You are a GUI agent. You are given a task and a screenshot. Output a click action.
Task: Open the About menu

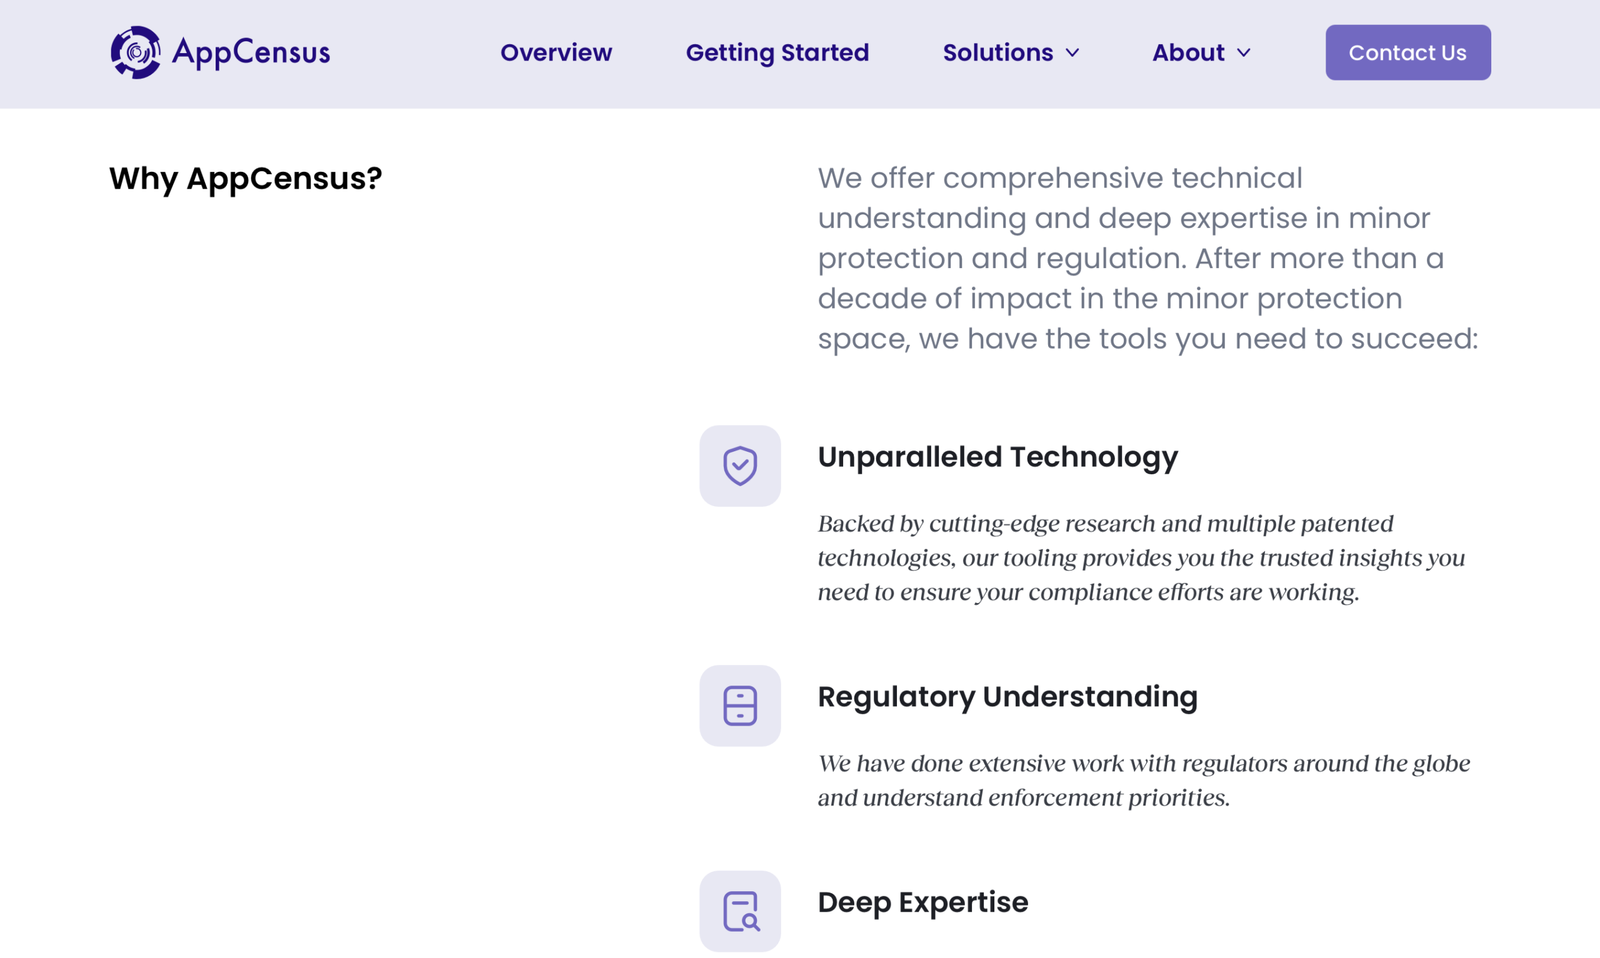(1188, 53)
